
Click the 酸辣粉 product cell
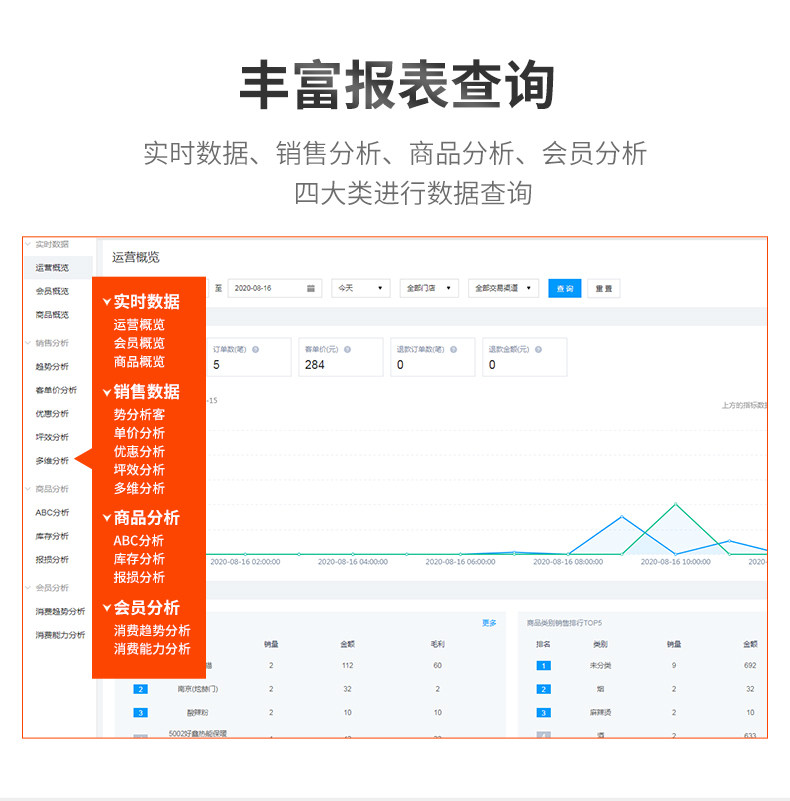[x=198, y=713]
